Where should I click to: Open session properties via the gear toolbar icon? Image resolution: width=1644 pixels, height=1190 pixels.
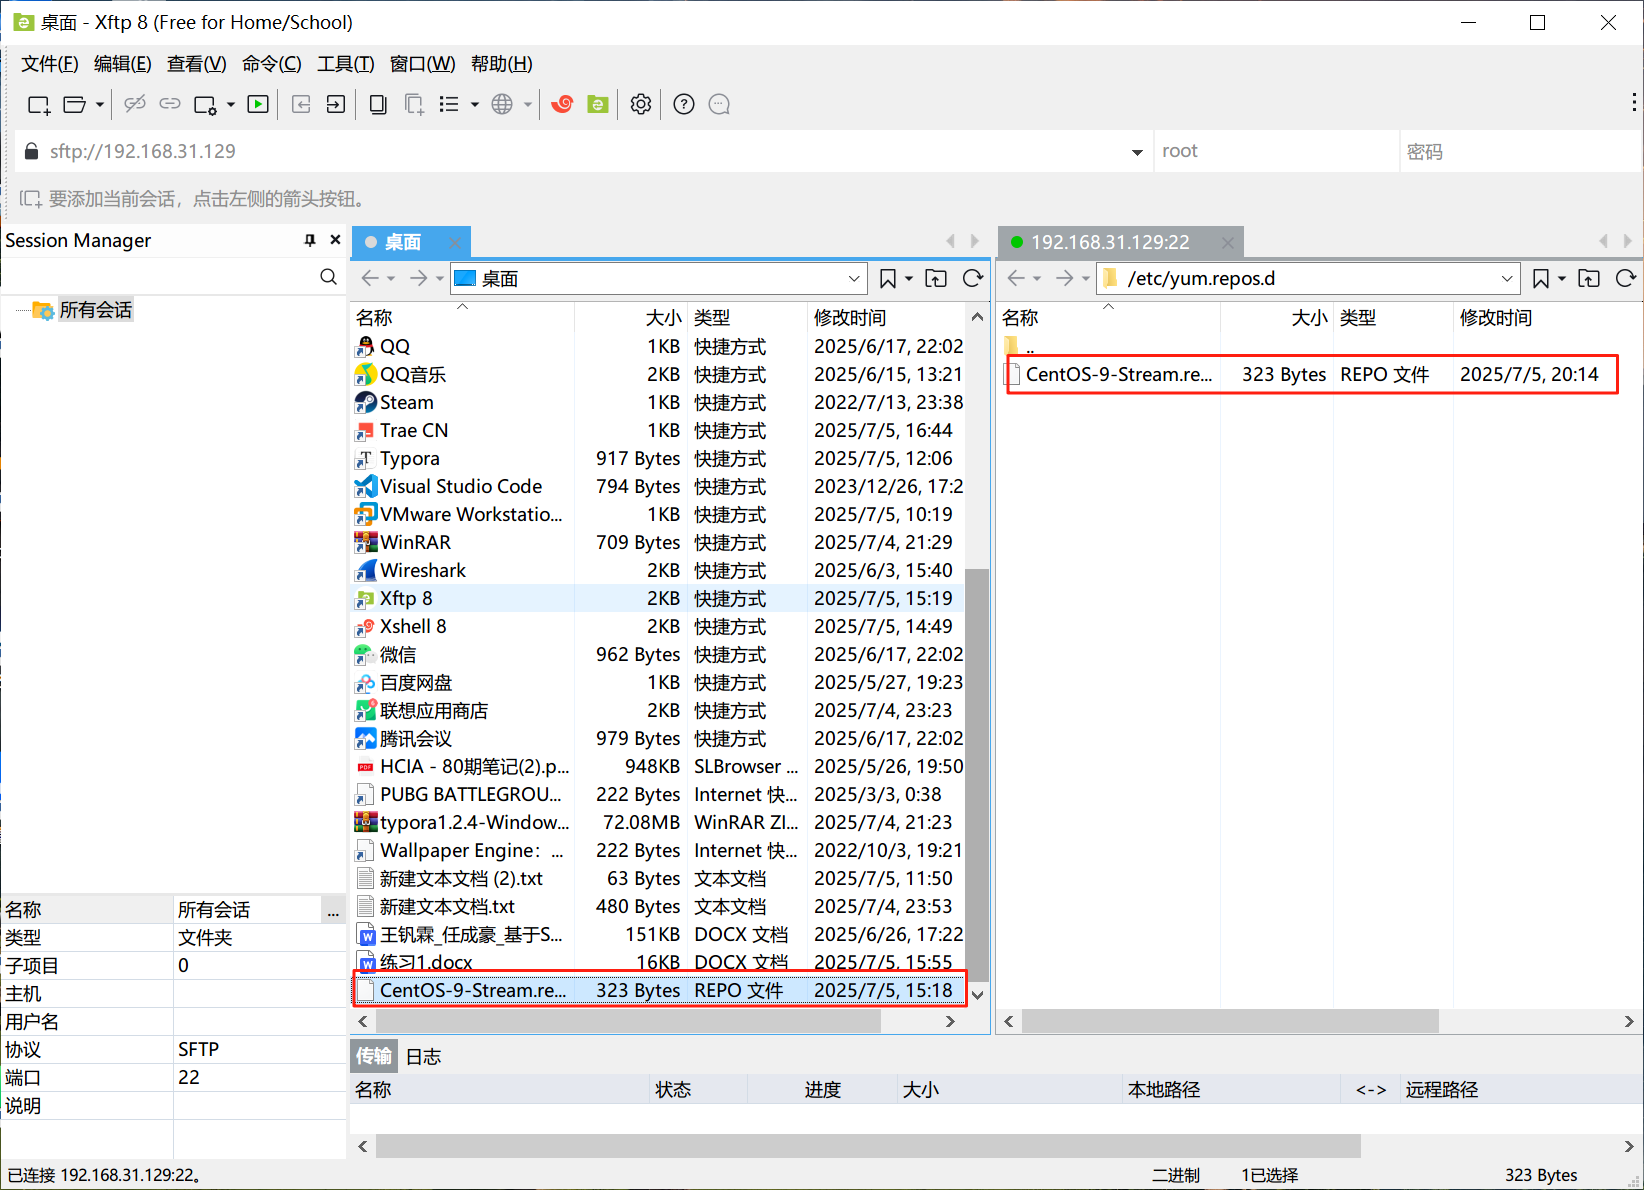pos(640,104)
